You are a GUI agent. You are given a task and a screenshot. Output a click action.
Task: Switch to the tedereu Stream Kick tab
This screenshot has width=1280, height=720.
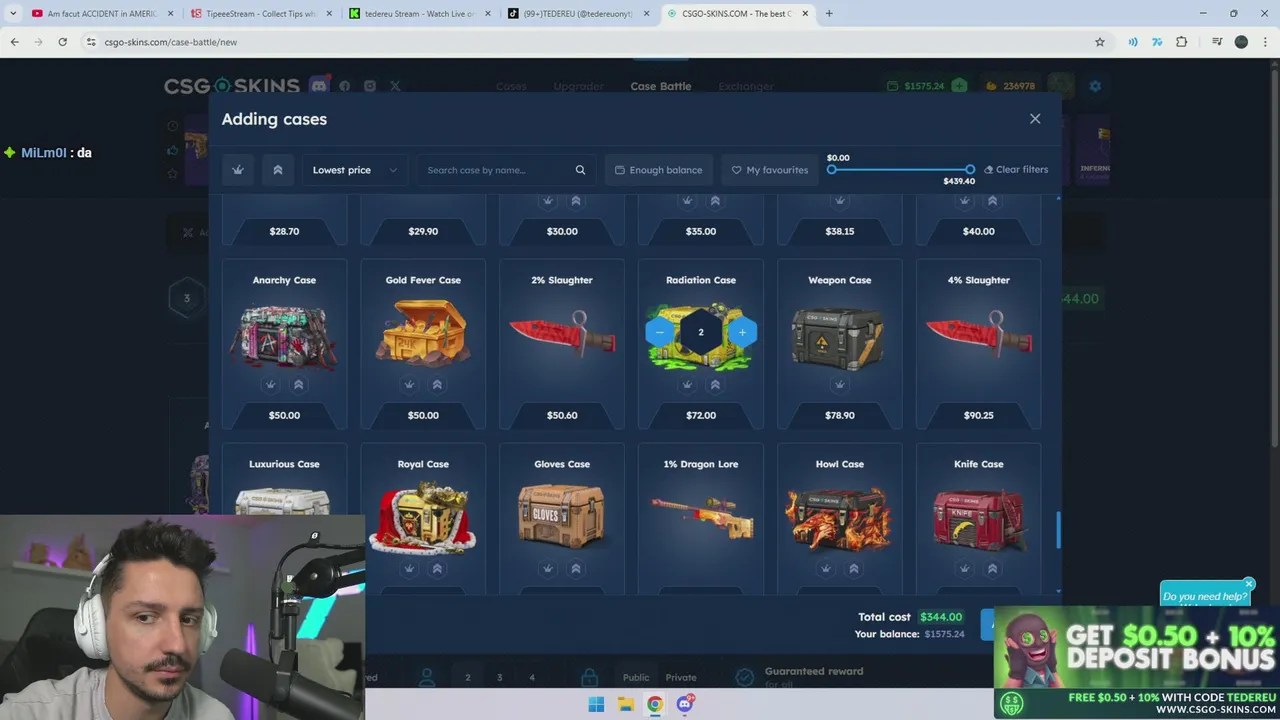coord(420,14)
